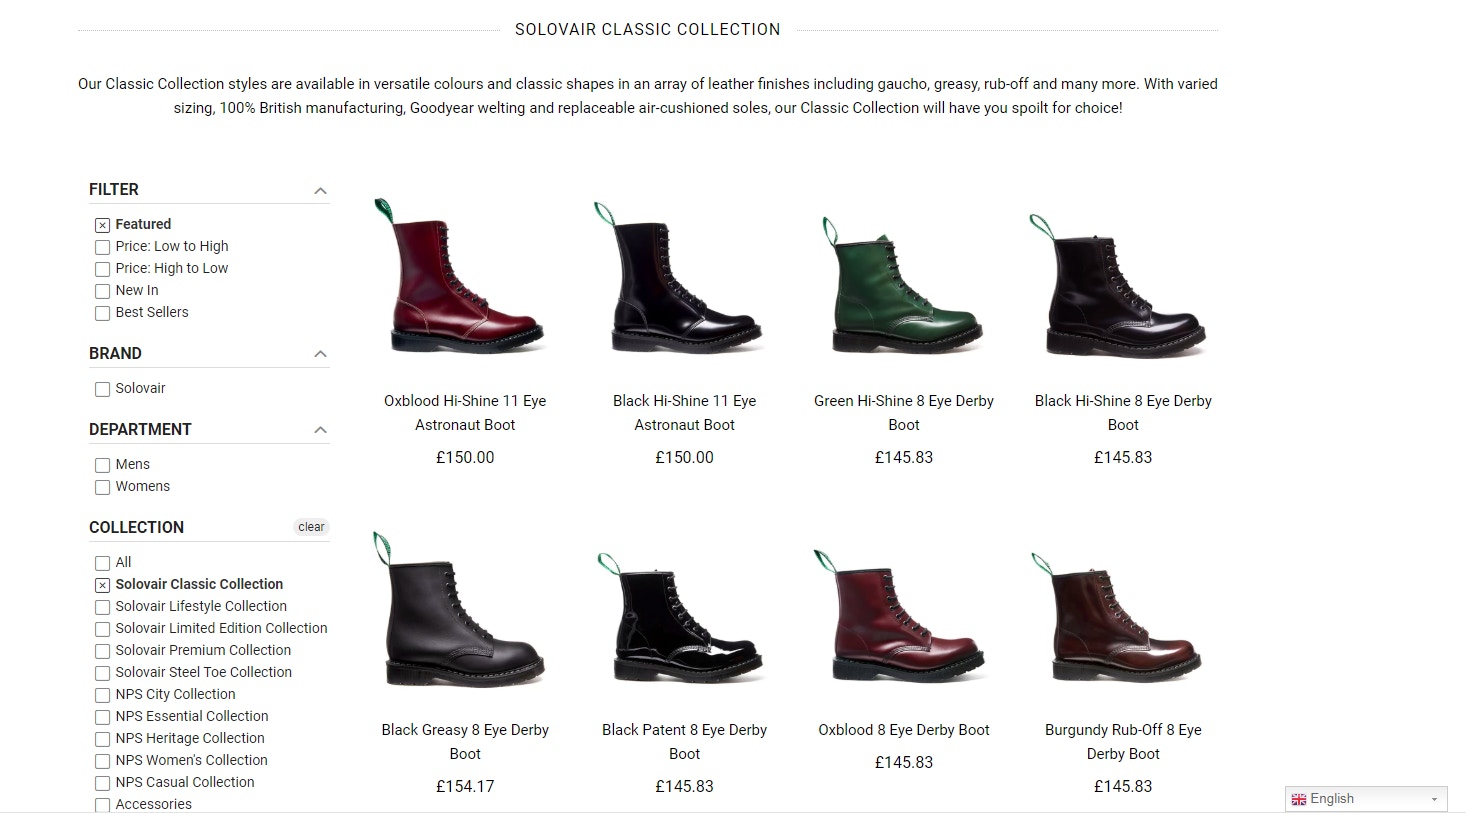Open the Green Hi-Shine 8 Eye Derby image
Screen dimensions: 1466x813
[903, 285]
